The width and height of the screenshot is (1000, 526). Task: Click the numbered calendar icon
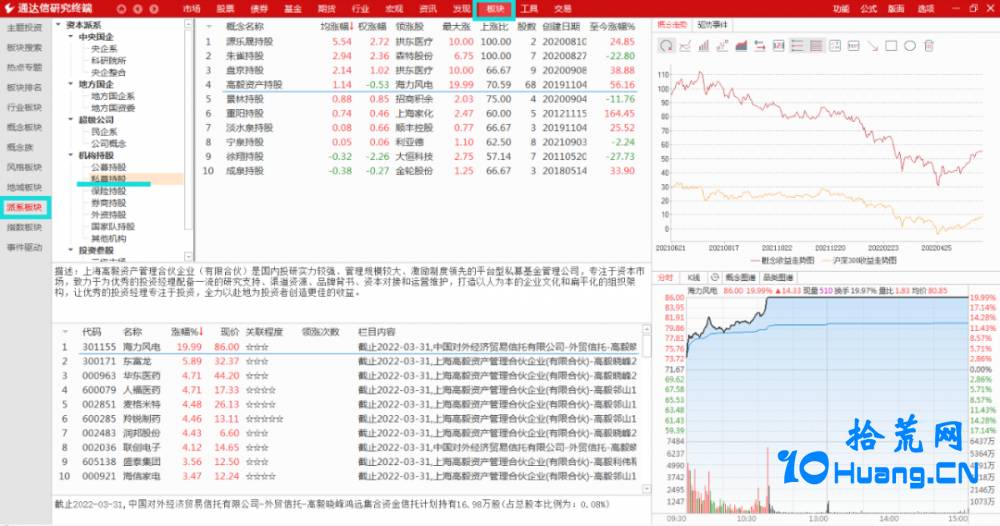[x=778, y=46]
